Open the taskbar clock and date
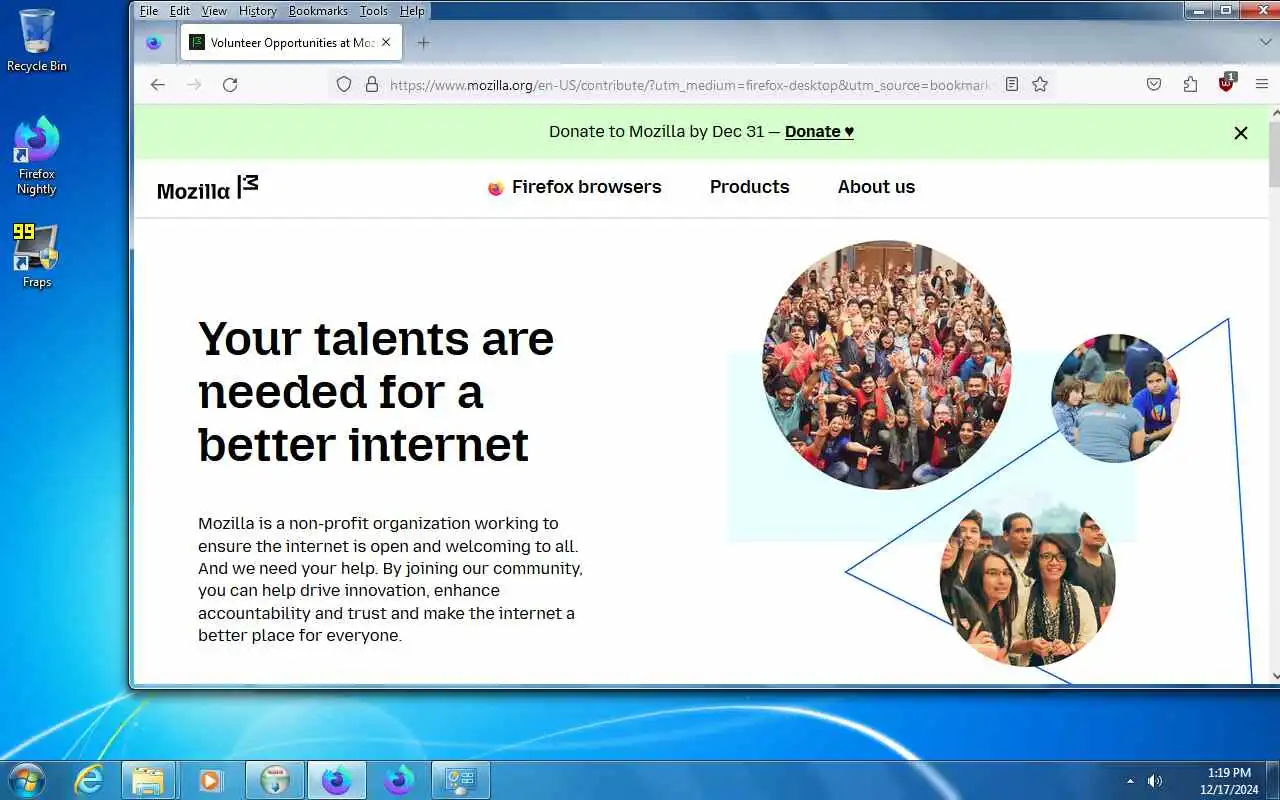The image size is (1280, 800). pyautogui.click(x=1230, y=781)
